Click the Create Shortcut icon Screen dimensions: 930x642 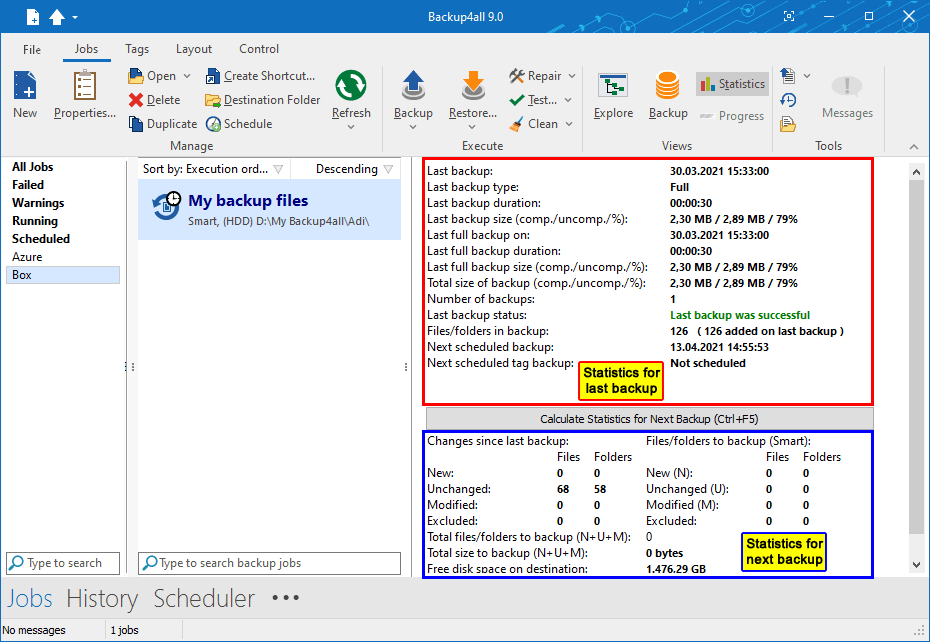coord(213,76)
